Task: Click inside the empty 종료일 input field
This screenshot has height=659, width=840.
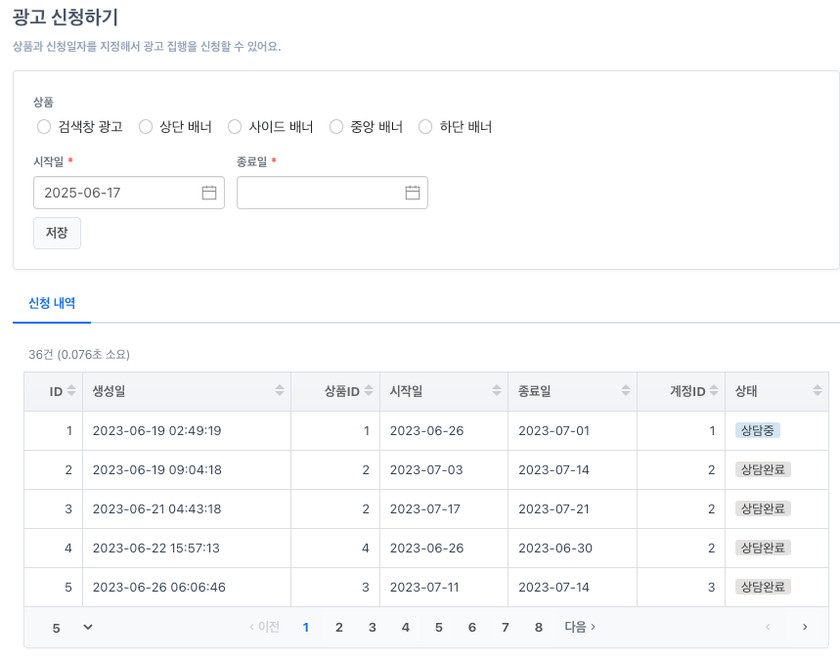Action: coord(320,192)
